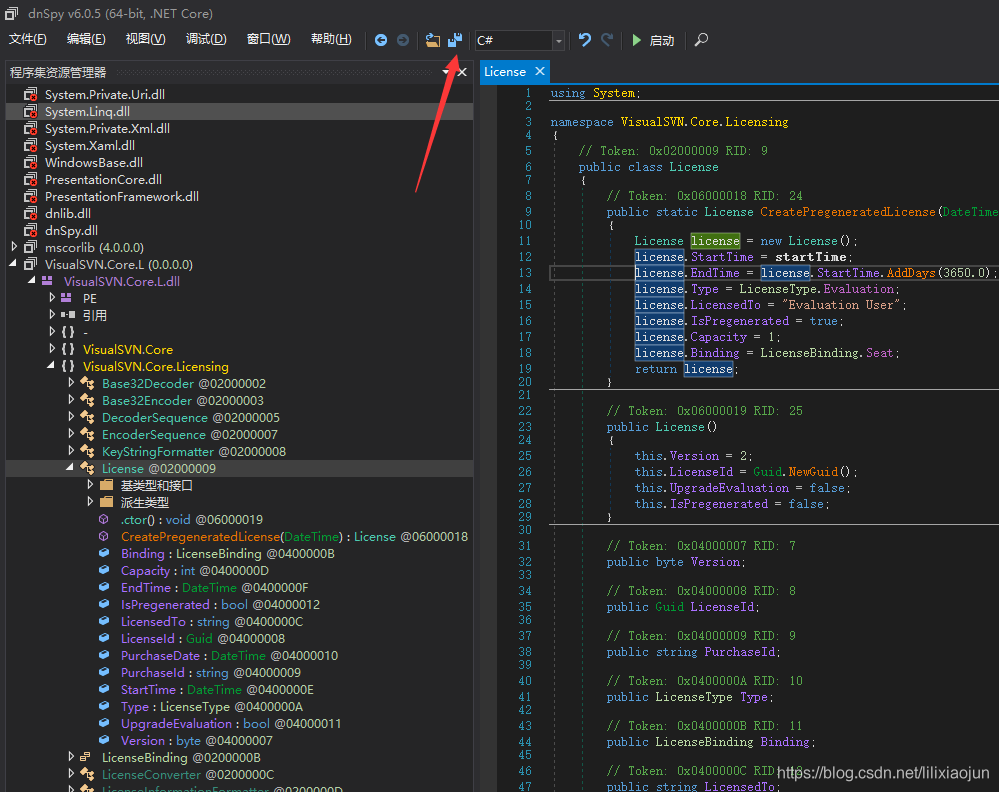
Task: Close the assembly explorer panel
Action: tap(462, 72)
